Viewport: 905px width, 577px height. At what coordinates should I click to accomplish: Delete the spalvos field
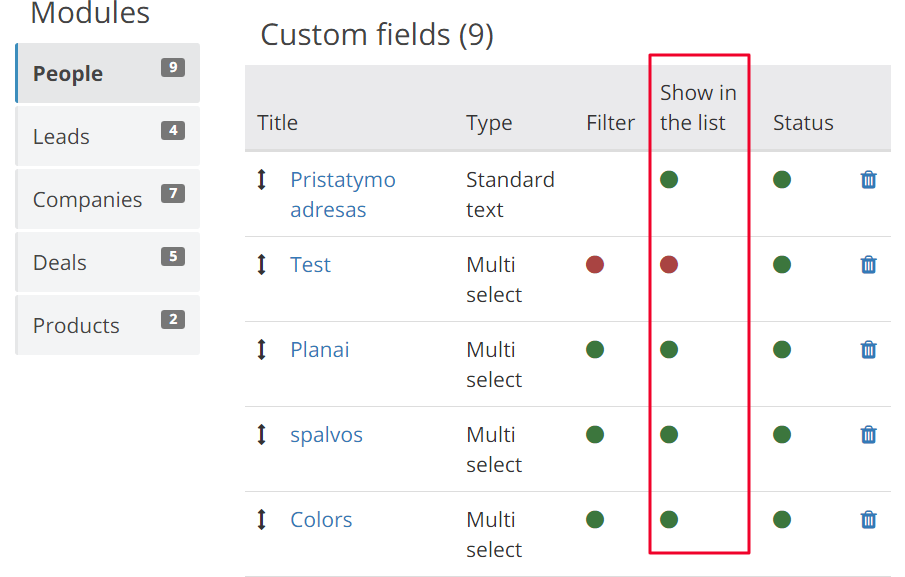click(868, 434)
